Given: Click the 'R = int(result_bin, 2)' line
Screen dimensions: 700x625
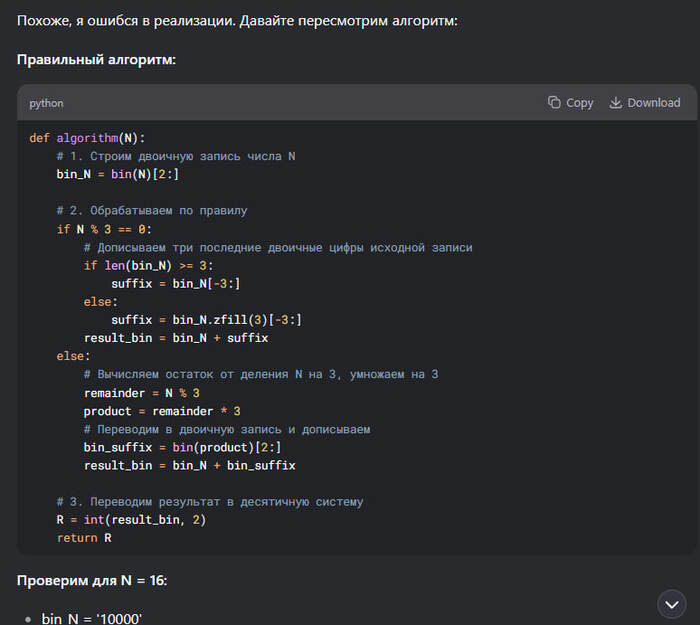Looking at the screenshot, I should coord(131,520).
